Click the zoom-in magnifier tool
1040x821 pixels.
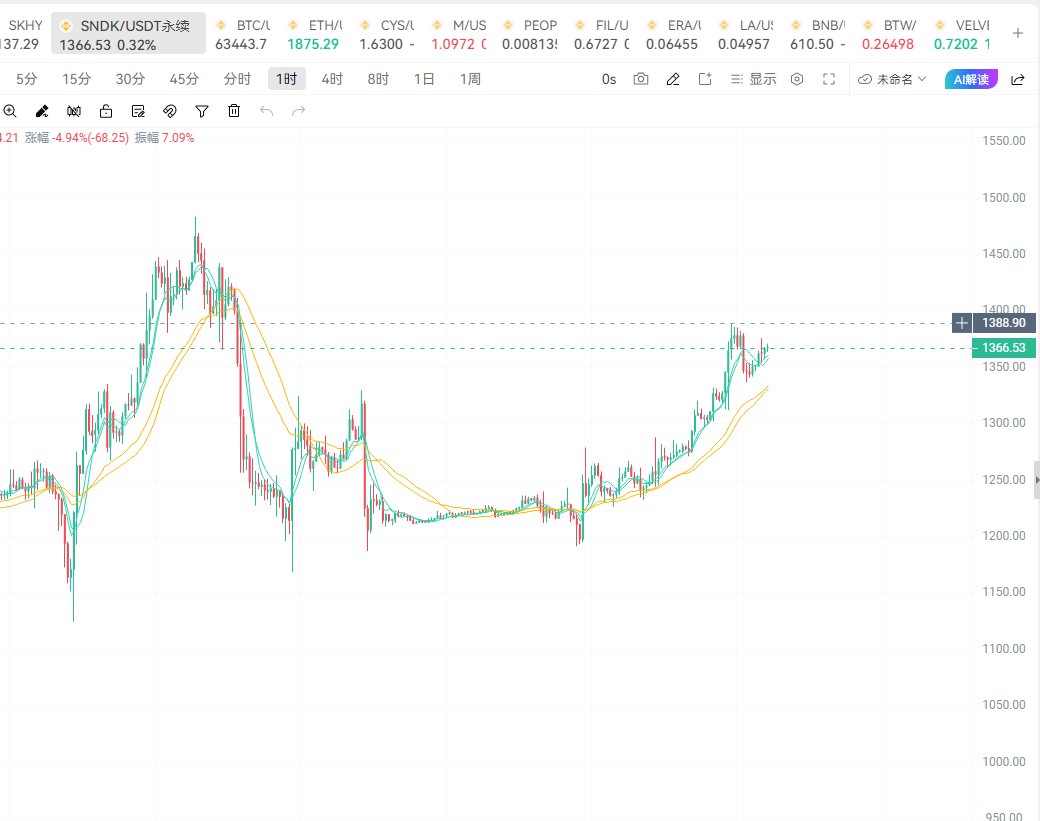point(10,111)
